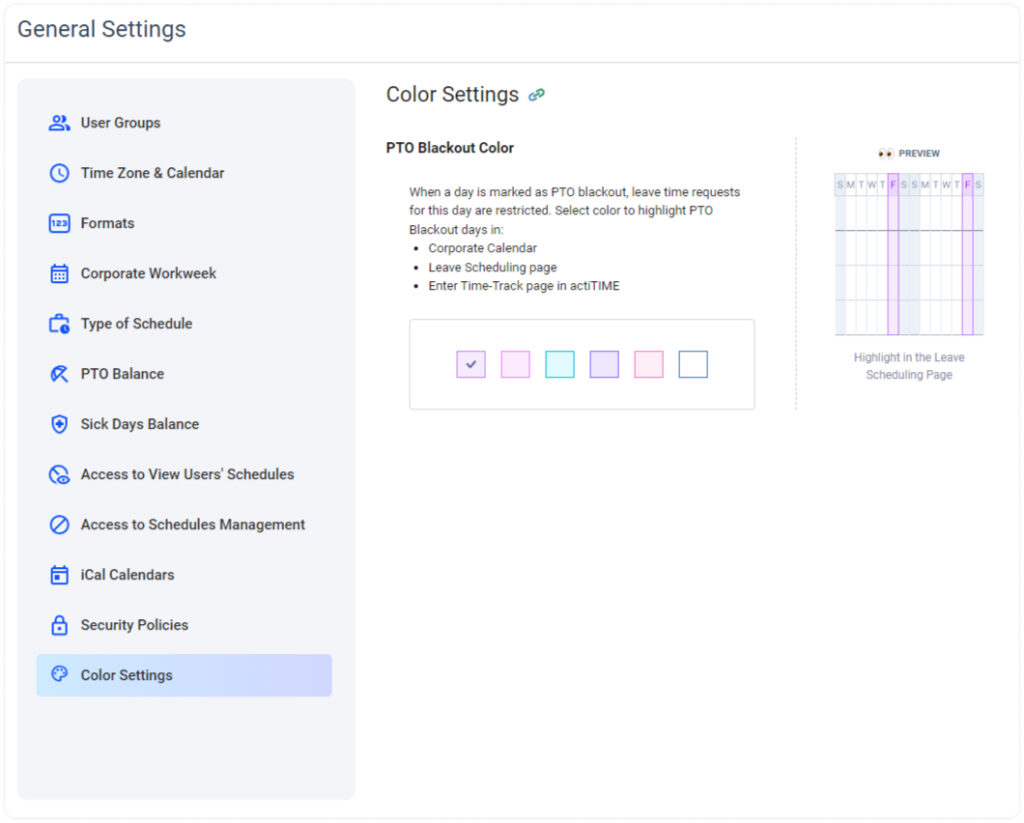Pick the lavender violet color swatch
Screen dimensions: 1024x823
(604, 364)
